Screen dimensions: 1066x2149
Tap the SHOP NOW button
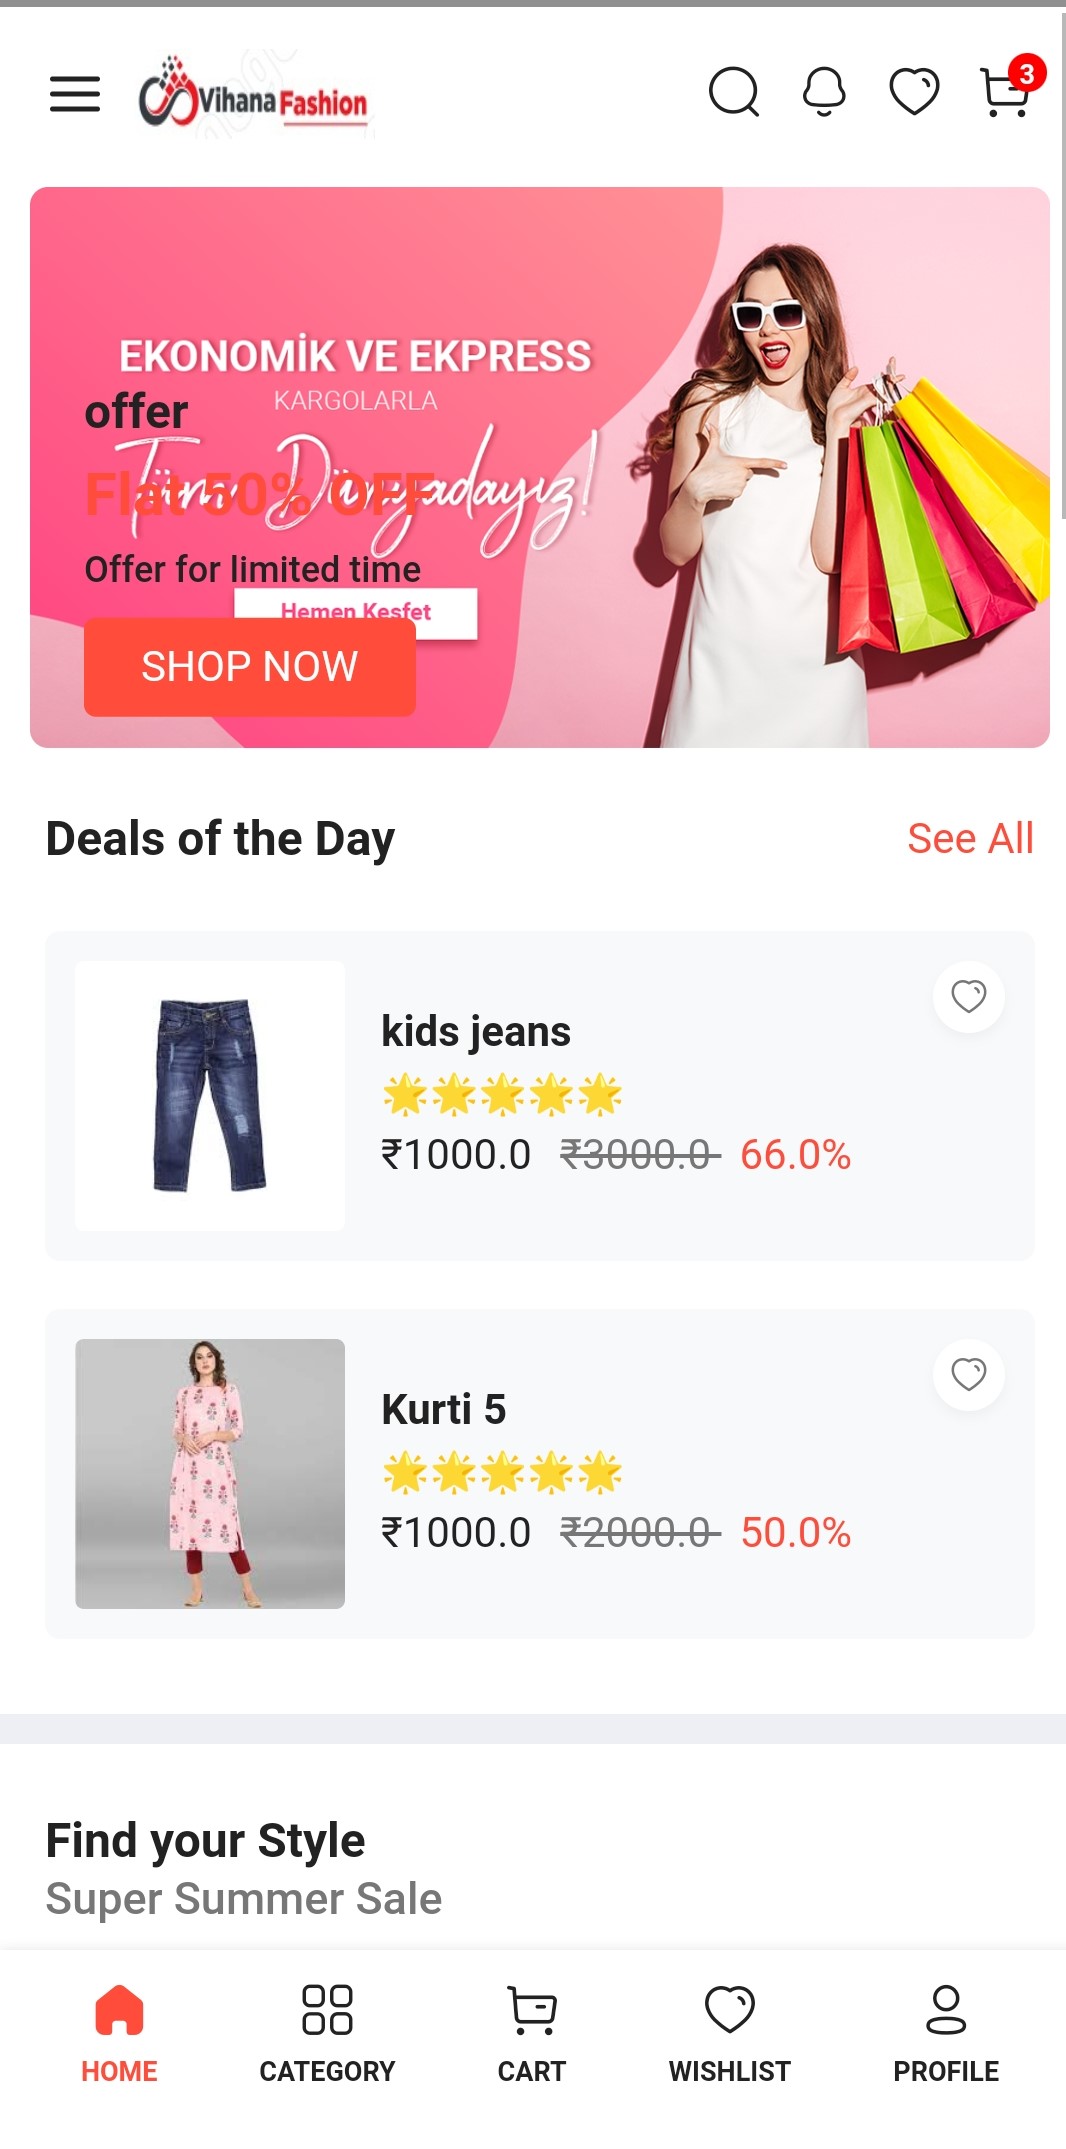pyautogui.click(x=250, y=667)
